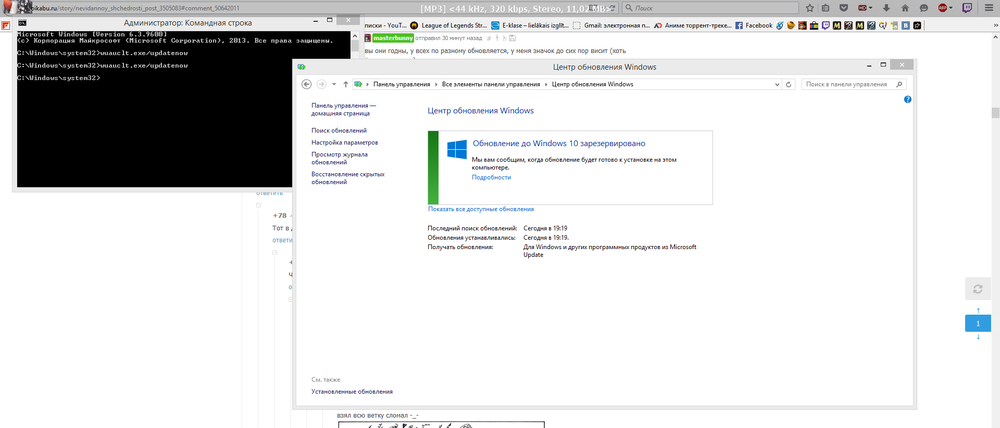Click the up-level arrow in address bar
The image size is (1000, 428).
[345, 84]
